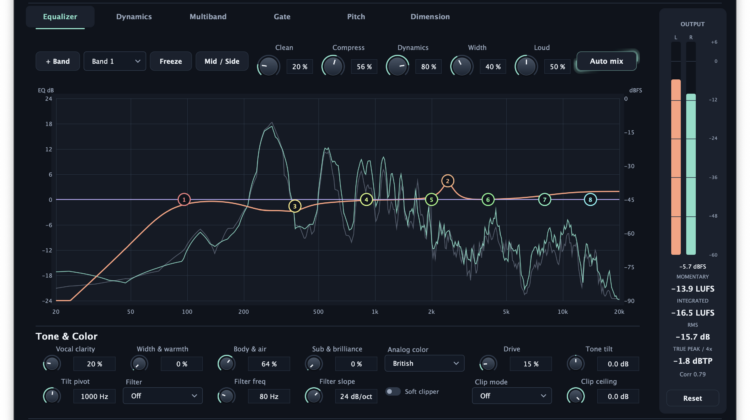
Task: Toggle the Soft clipper switch
Action: (x=393, y=392)
